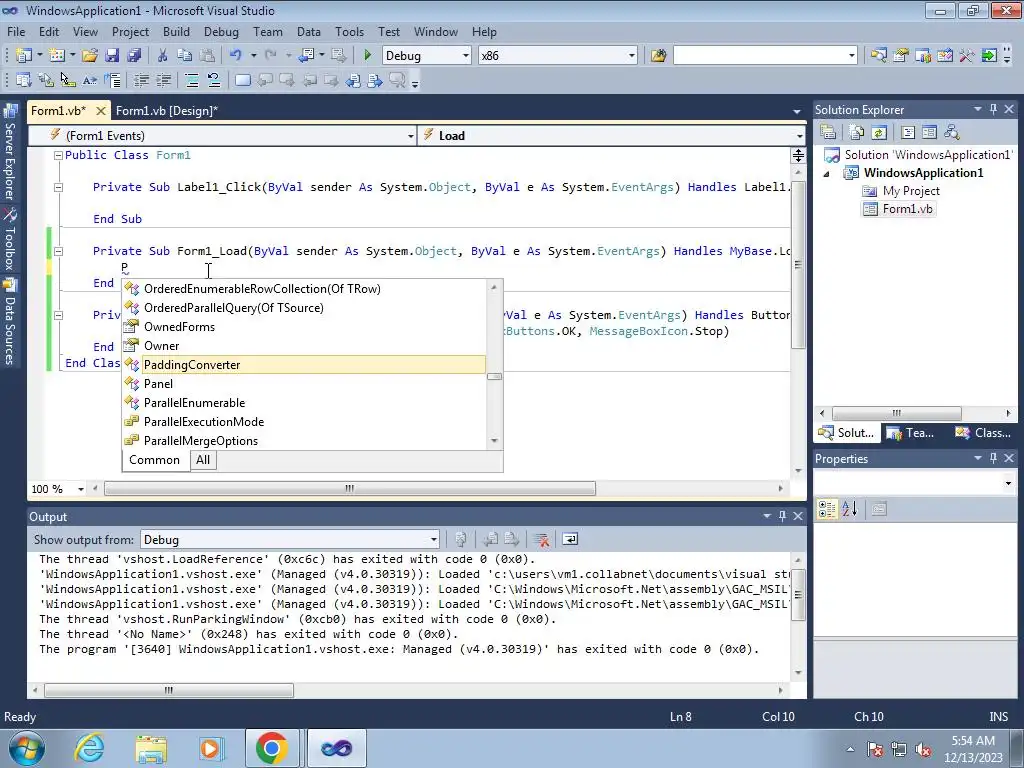This screenshot has width=1024, height=768.
Task: Click View Class Diagram in Solution Explorer
Action: tap(952, 133)
